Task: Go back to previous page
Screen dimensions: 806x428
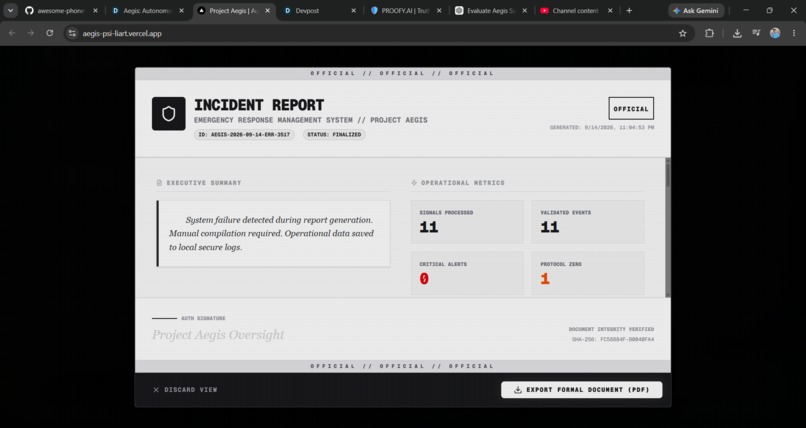Action: coord(12,33)
